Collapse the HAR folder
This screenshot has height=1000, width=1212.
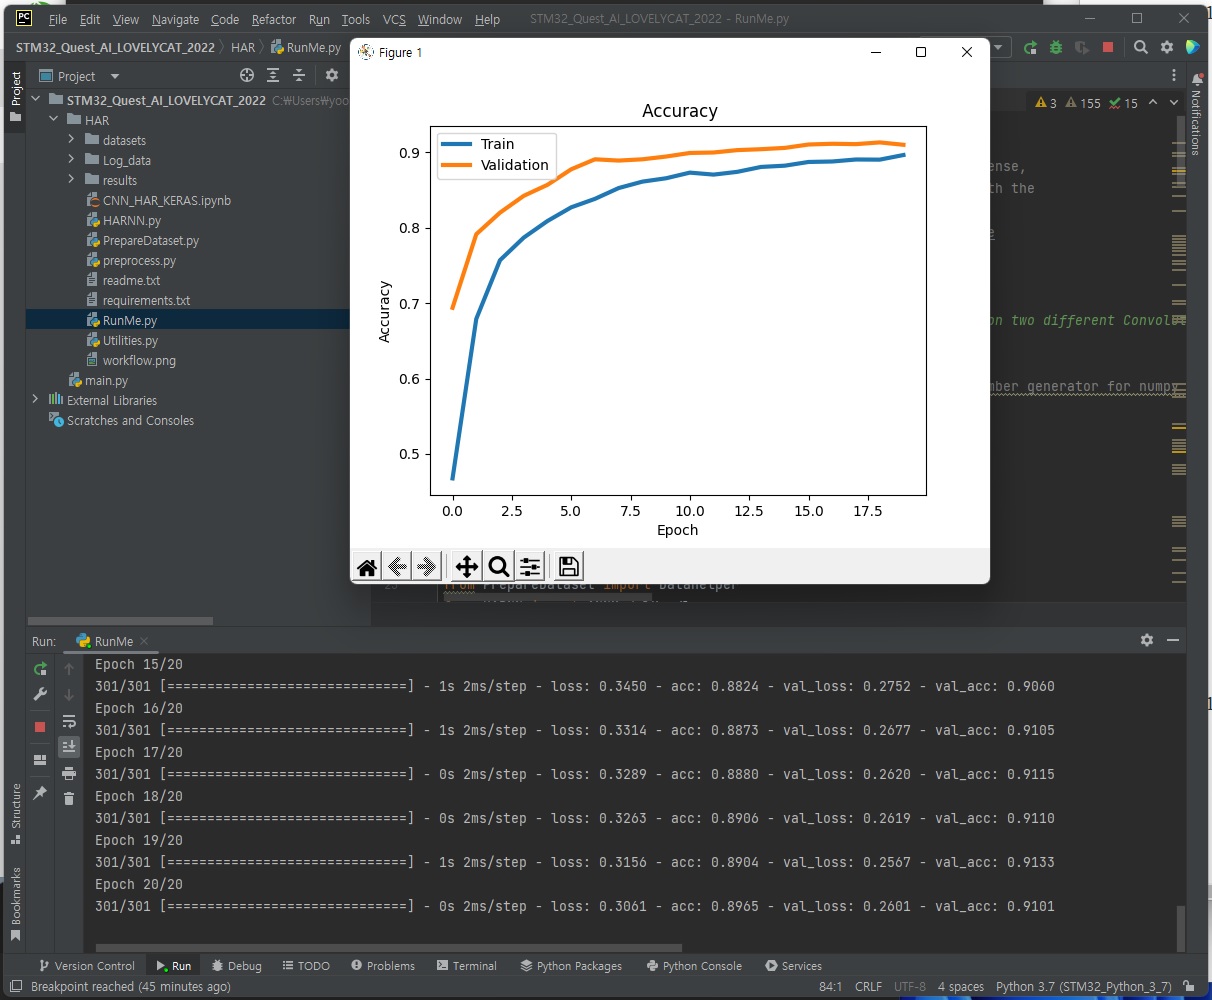54,120
